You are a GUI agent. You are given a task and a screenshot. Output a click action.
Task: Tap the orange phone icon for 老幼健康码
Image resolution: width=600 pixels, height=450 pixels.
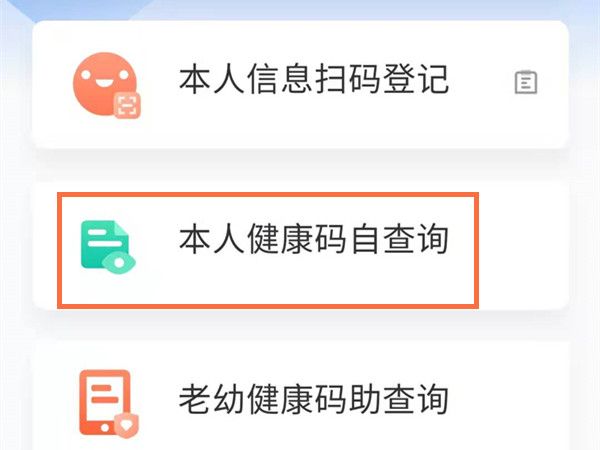(x=105, y=402)
